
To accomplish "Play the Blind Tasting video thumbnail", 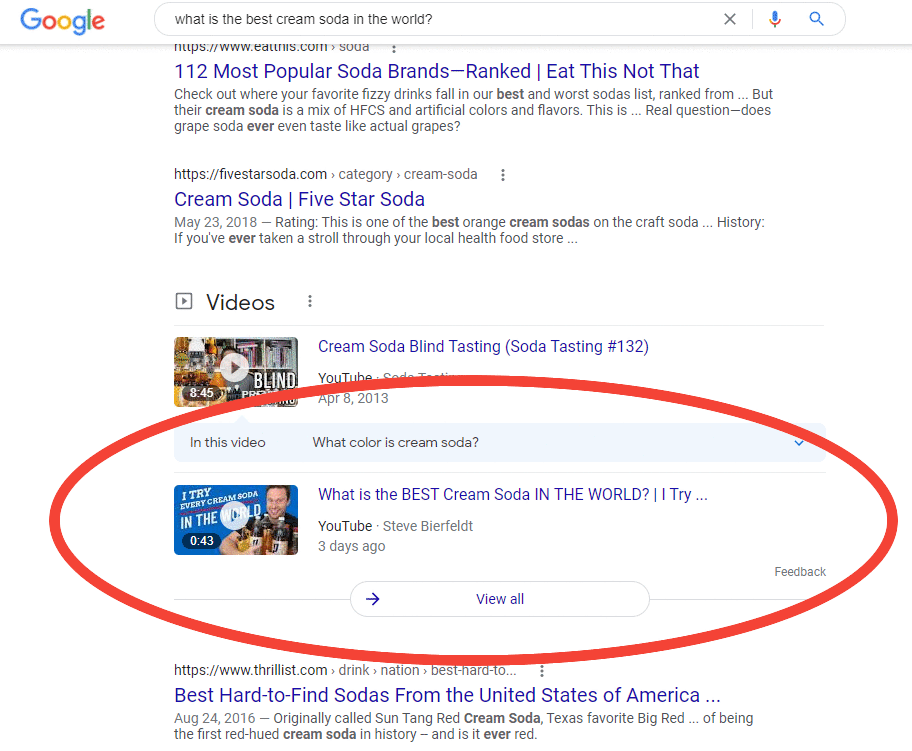I will [236, 372].
